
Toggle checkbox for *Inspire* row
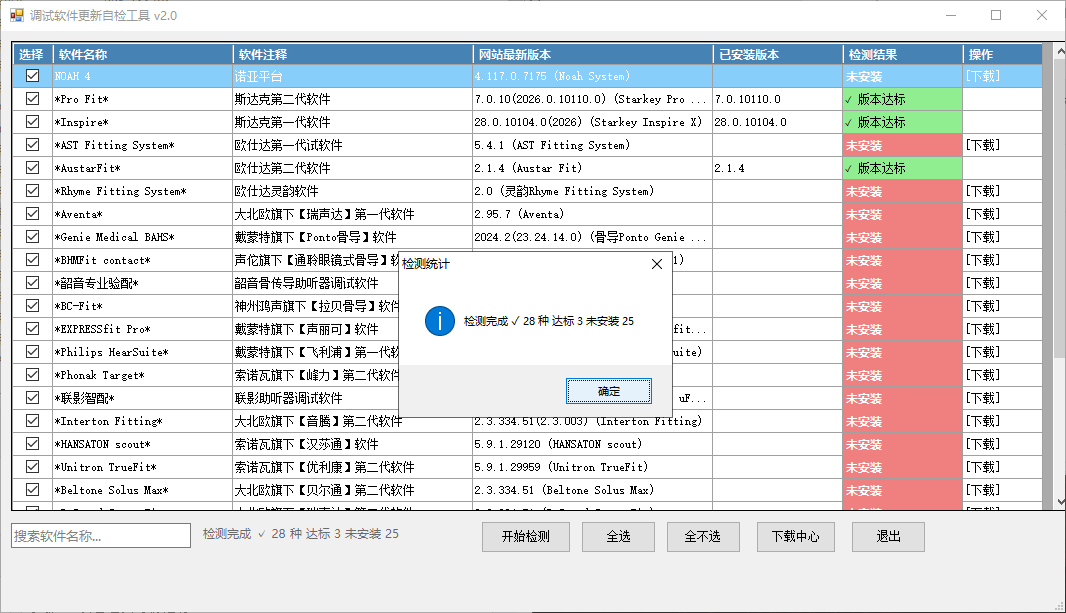(32, 122)
